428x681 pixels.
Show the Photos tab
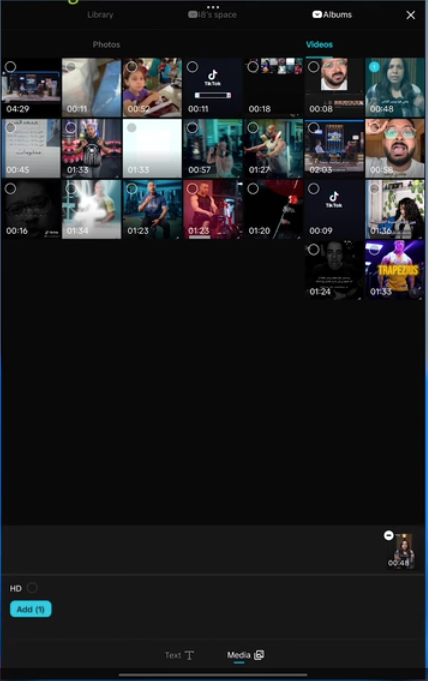pyautogui.click(x=106, y=44)
